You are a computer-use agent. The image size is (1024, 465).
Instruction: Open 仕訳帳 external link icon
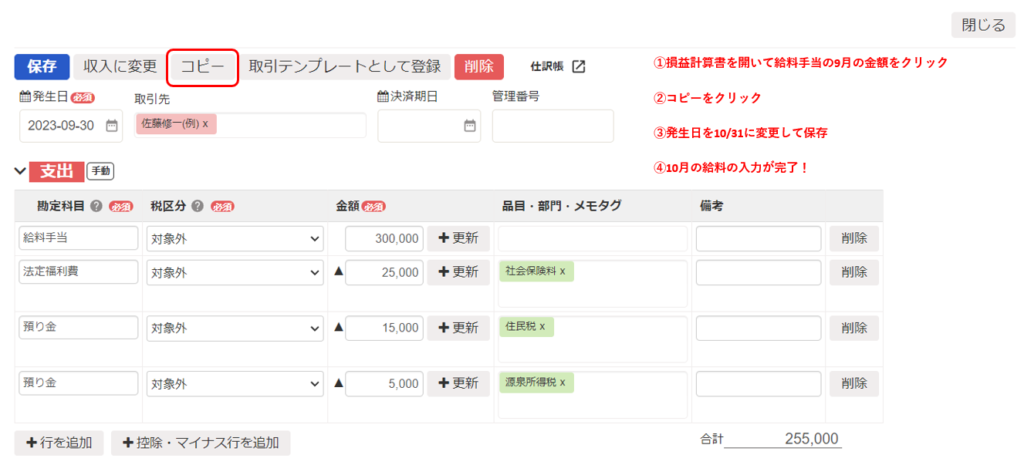pos(578,67)
